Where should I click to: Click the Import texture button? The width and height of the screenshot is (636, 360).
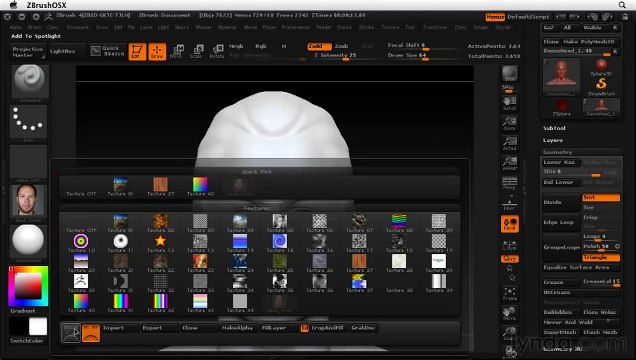120,328
